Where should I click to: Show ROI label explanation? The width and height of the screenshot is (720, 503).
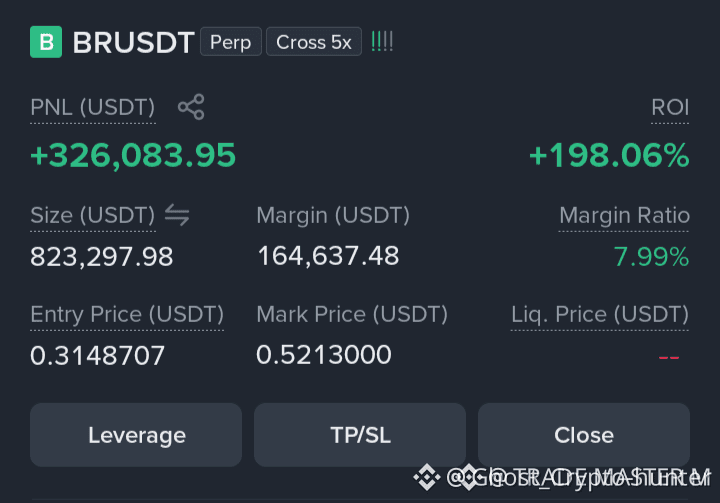[x=670, y=107]
